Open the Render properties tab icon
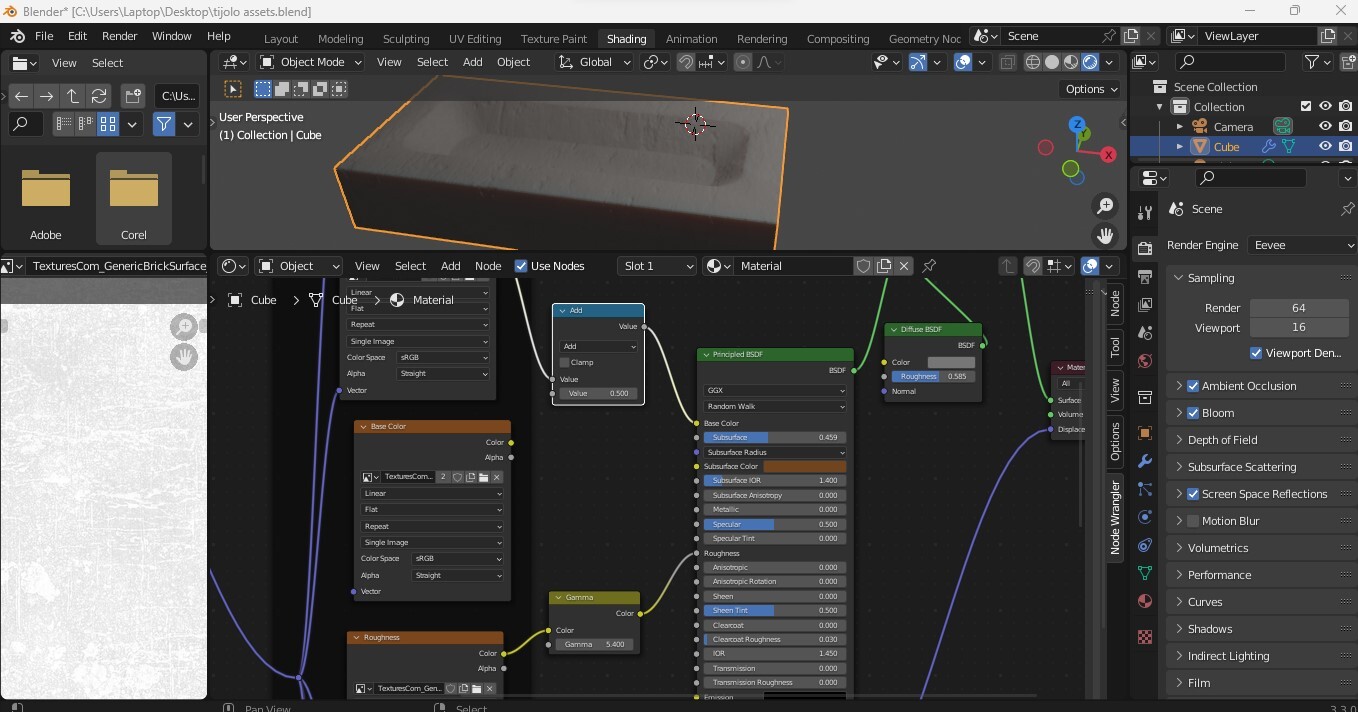 pyautogui.click(x=1145, y=248)
